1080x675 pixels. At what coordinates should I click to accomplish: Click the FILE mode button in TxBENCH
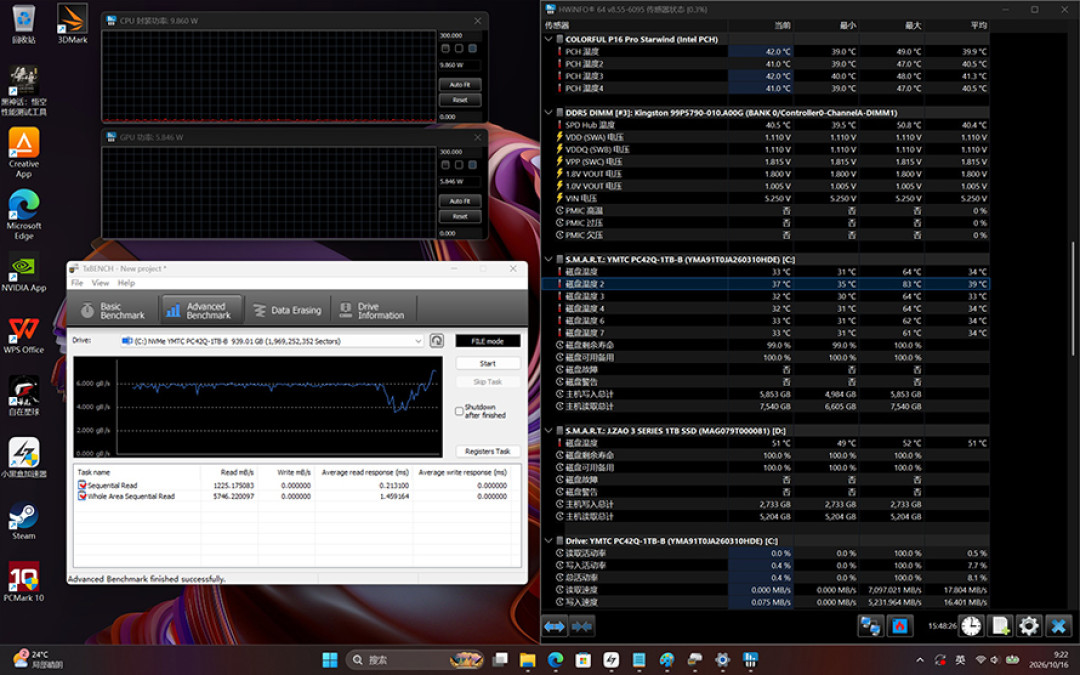pyautogui.click(x=488, y=341)
